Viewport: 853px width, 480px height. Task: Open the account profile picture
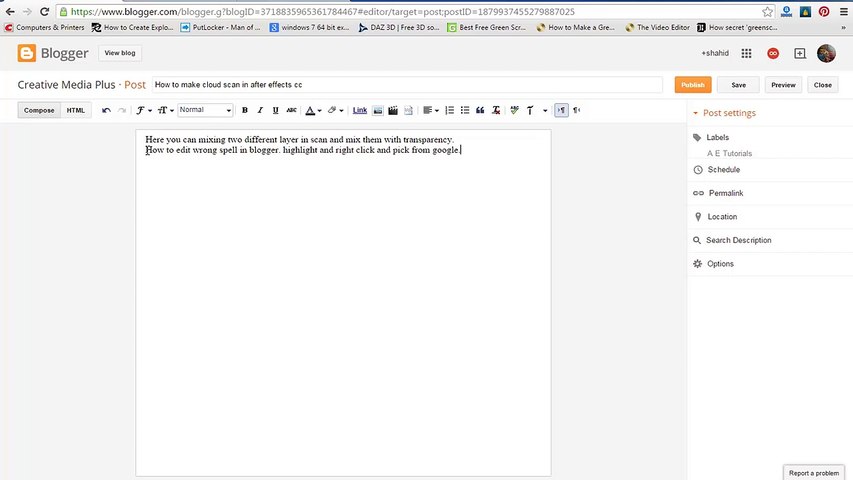click(826, 53)
